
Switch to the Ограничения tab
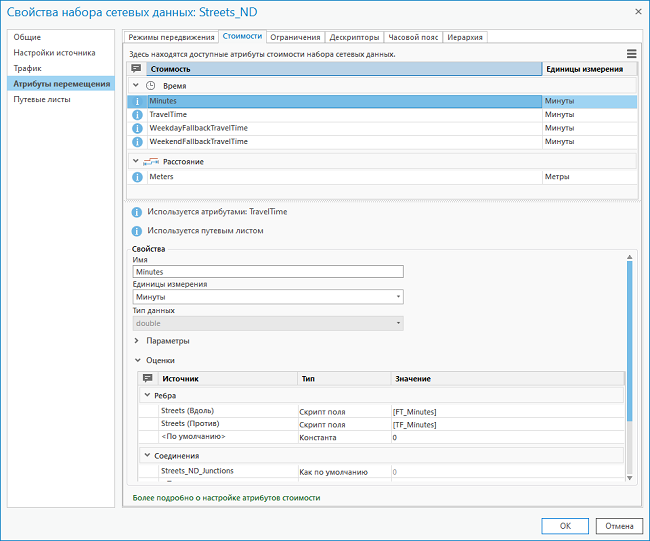pyautogui.click(x=295, y=37)
